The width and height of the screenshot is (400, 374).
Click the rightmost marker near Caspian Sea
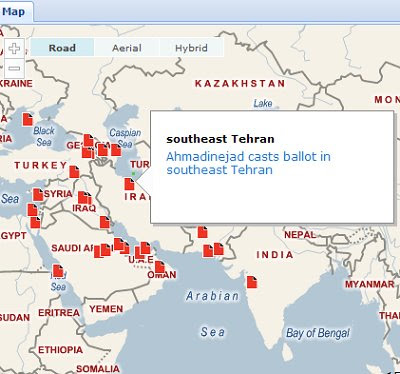point(116,150)
